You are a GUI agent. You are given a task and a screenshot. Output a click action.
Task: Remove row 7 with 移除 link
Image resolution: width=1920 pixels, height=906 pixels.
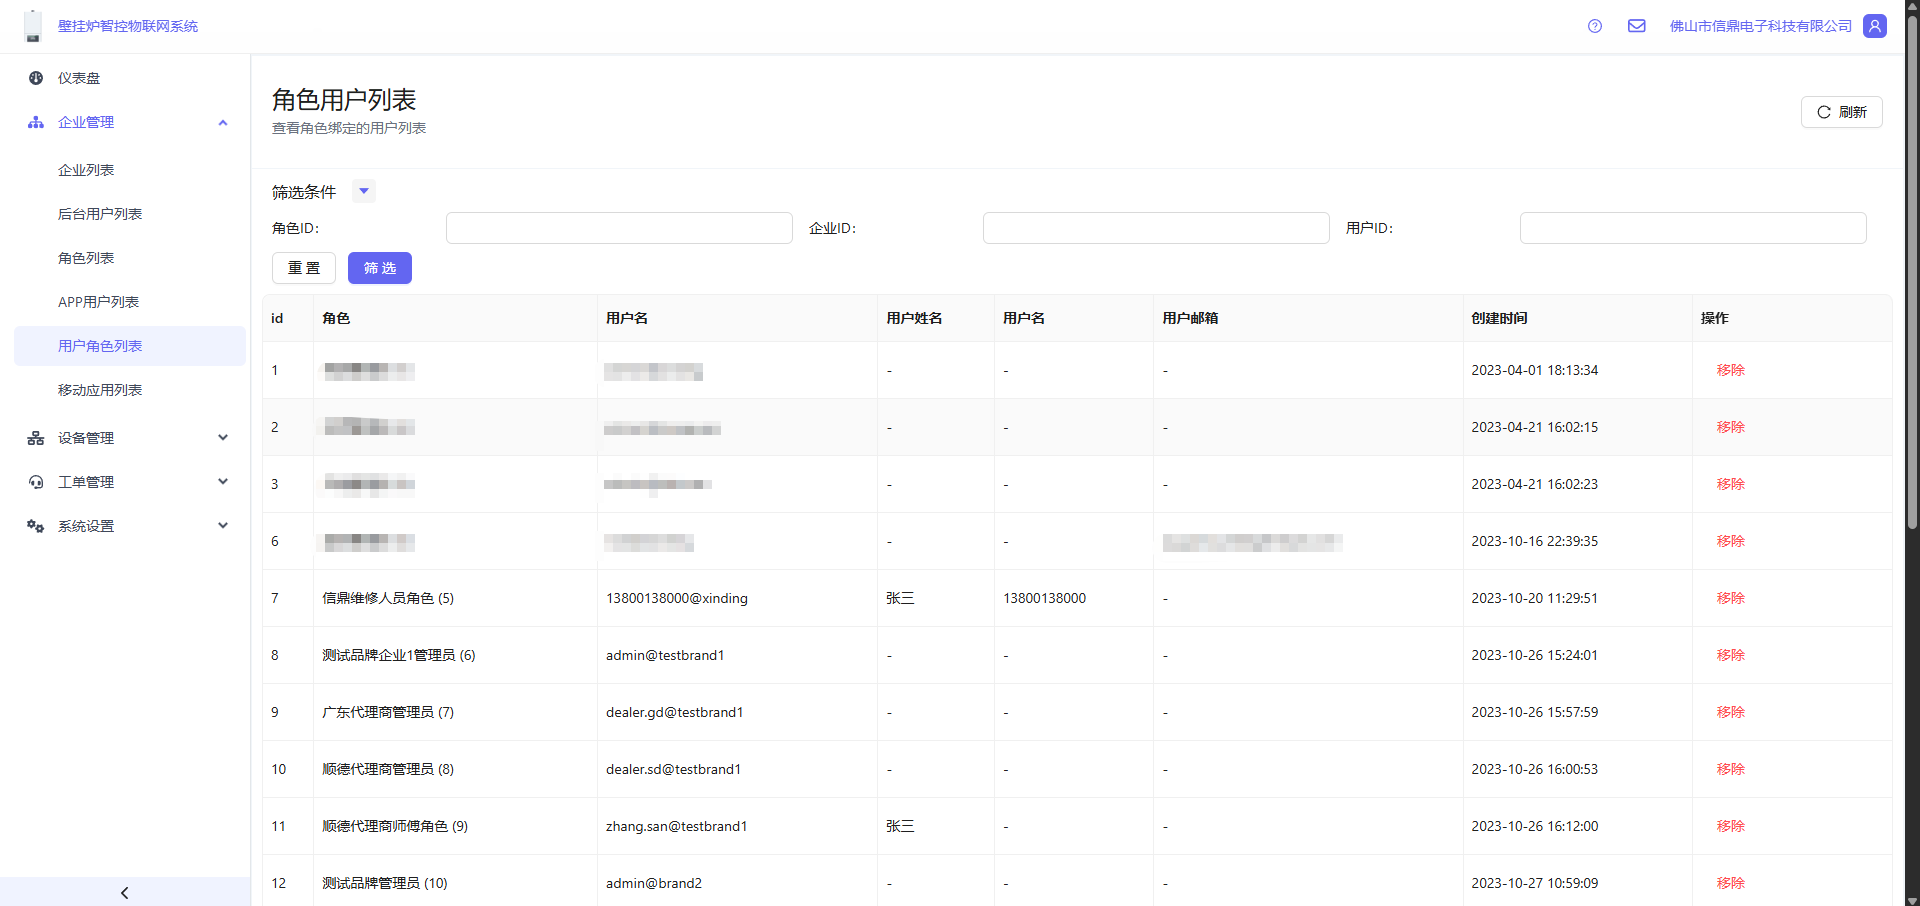[1730, 598]
